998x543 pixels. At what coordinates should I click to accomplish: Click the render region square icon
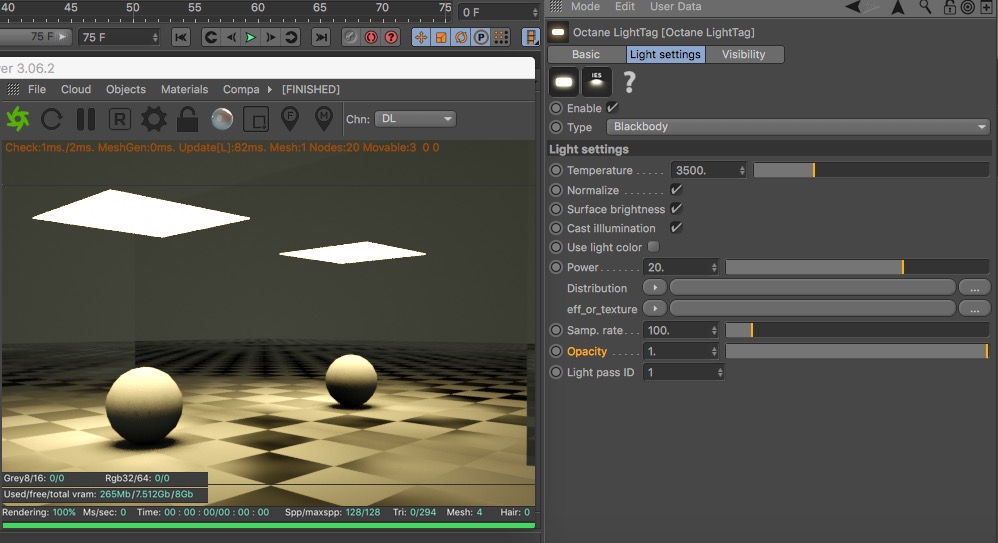(x=256, y=119)
